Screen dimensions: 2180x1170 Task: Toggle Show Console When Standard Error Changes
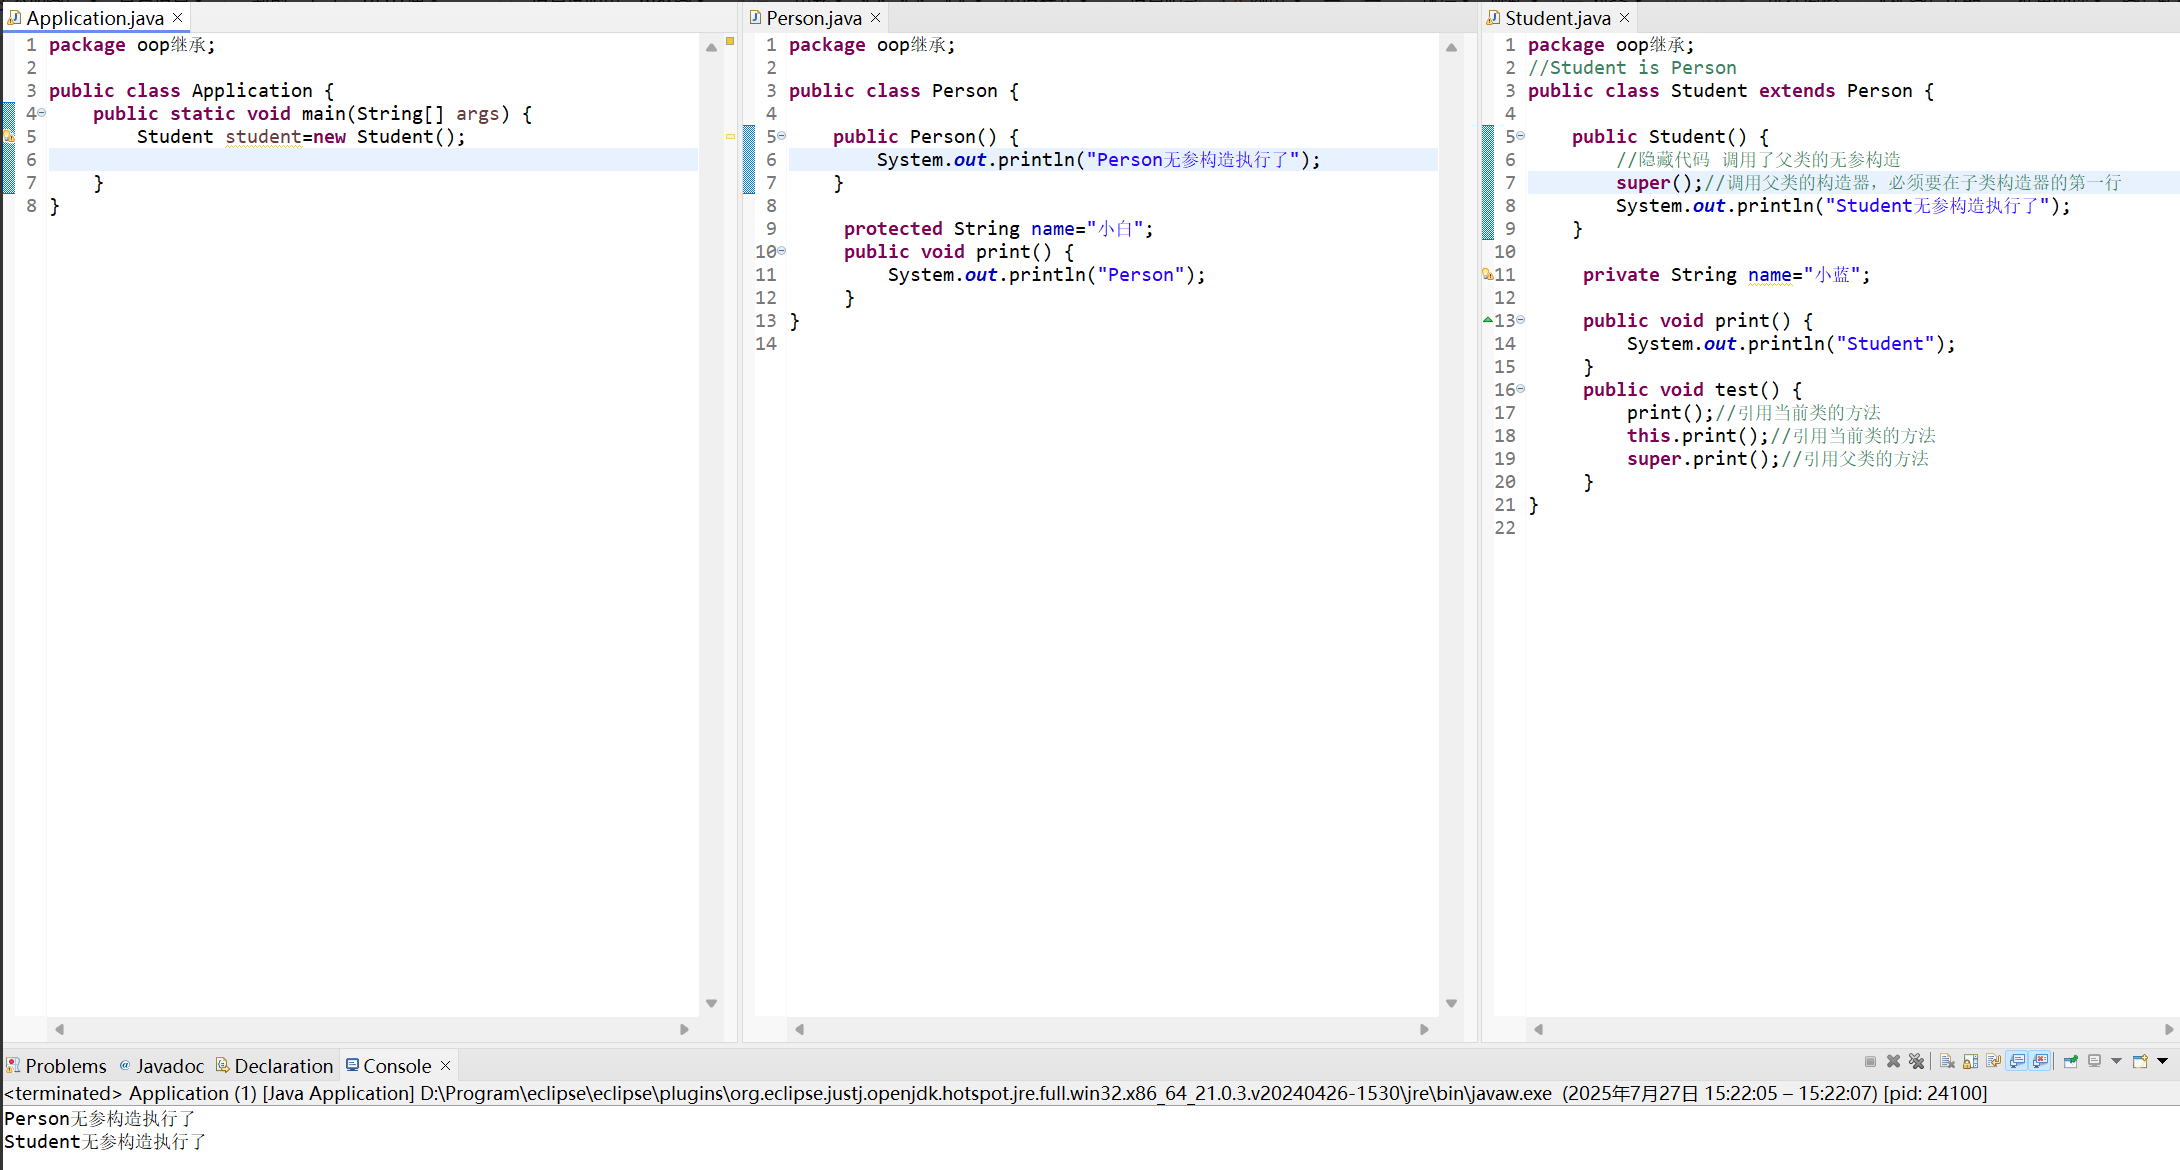tap(2040, 1061)
